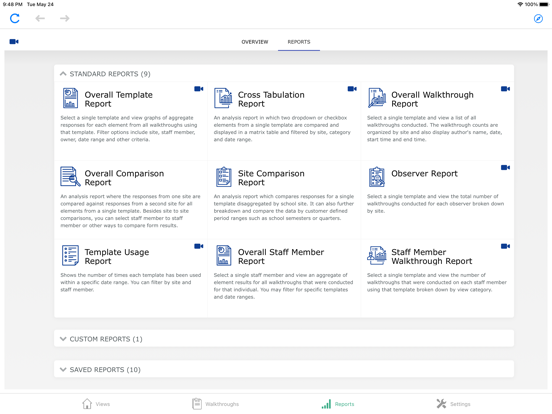Viewport: 552px width, 414px height.
Task: Open the page-level video camera icon
Action: [x=14, y=42]
